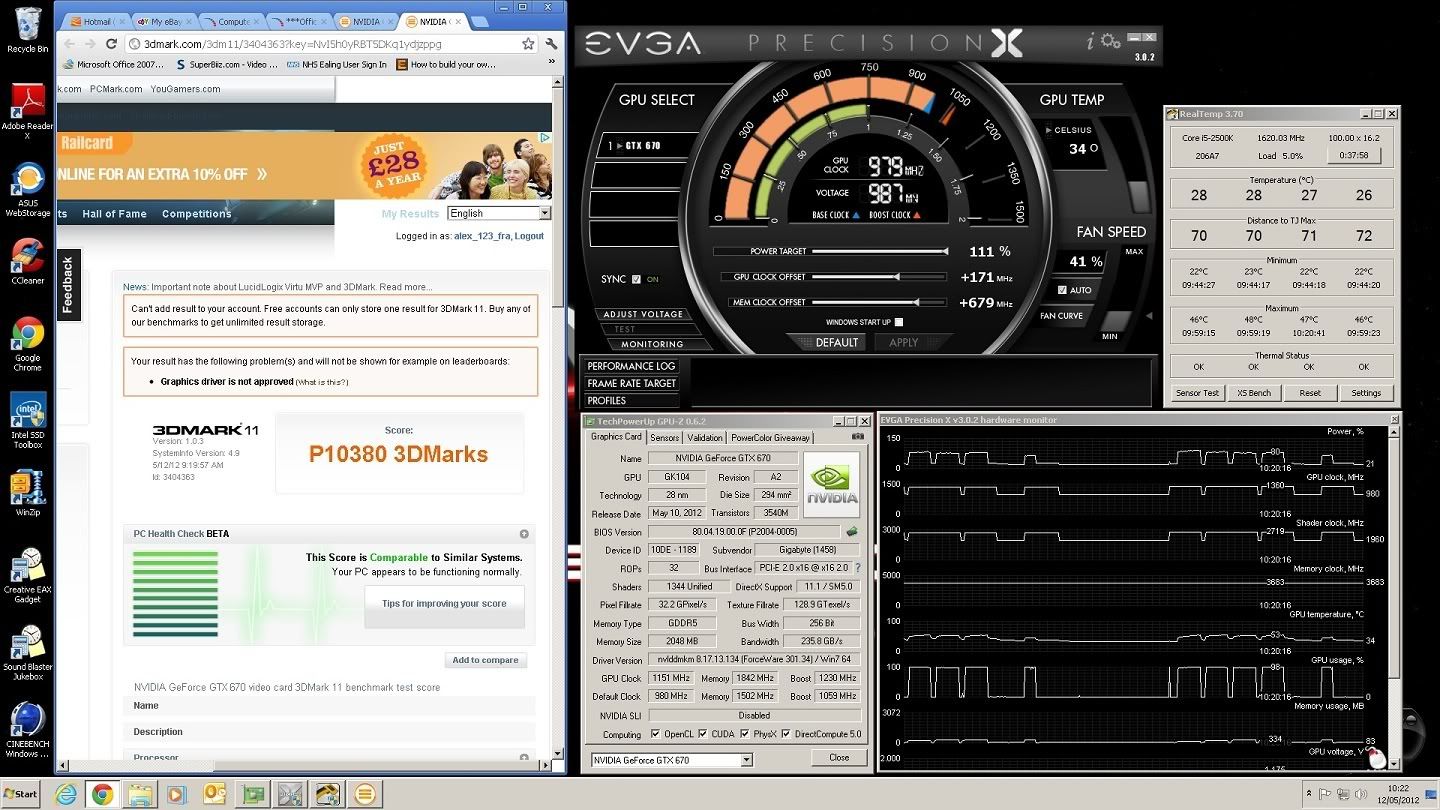Viewport: 1440px width, 810px height.
Task: Open the Sensors tab in GPU-Z
Action: (x=664, y=438)
